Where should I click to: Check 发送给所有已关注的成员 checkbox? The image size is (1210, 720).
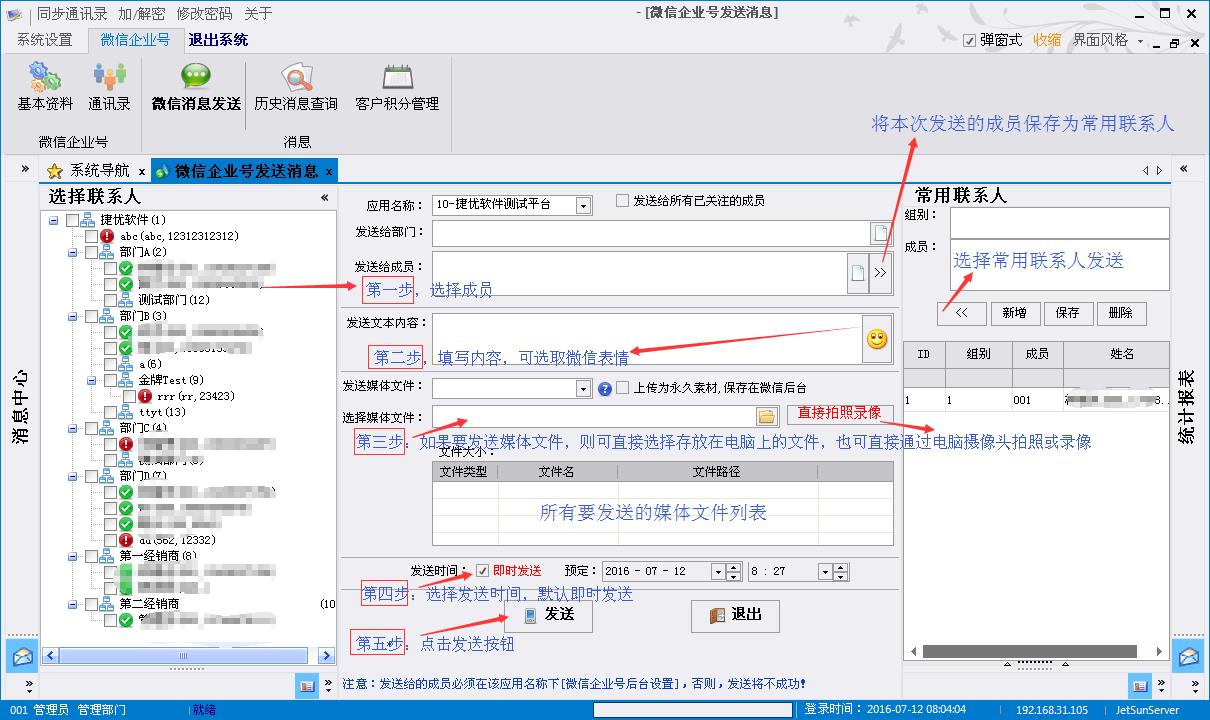pyautogui.click(x=623, y=201)
